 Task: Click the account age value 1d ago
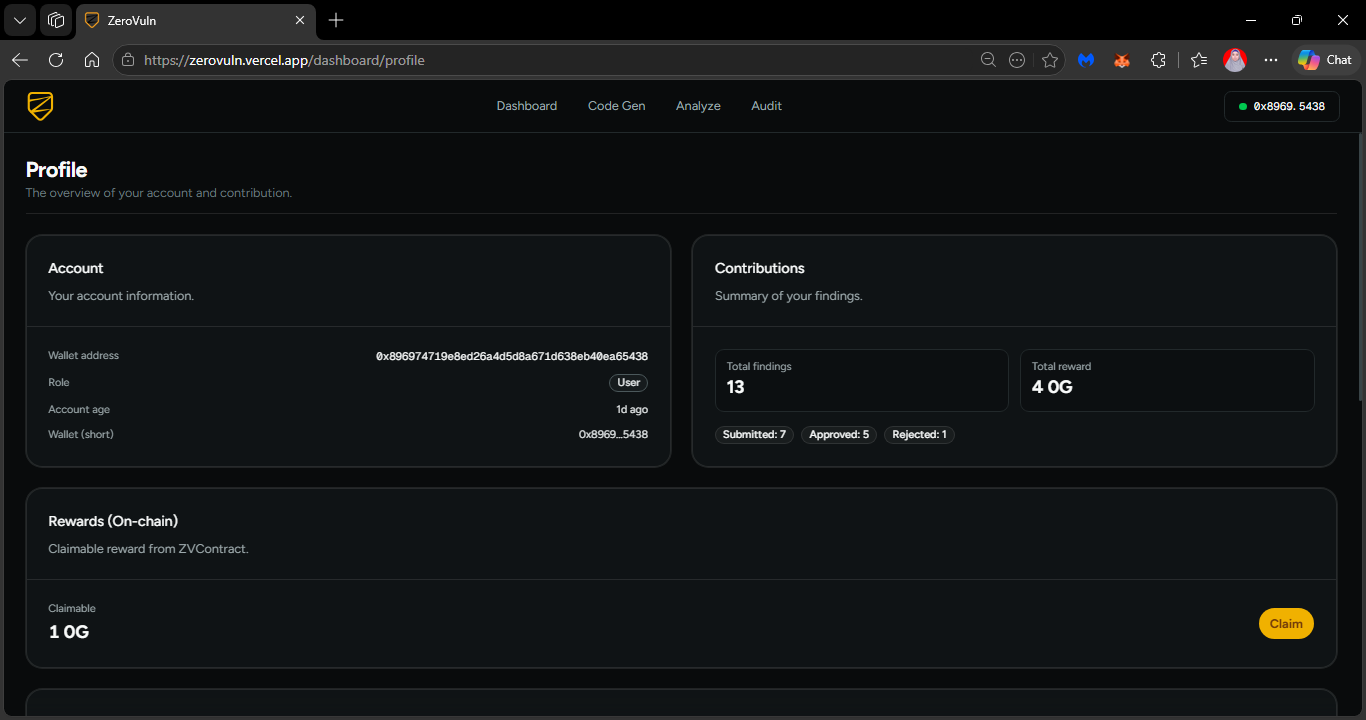pos(632,409)
